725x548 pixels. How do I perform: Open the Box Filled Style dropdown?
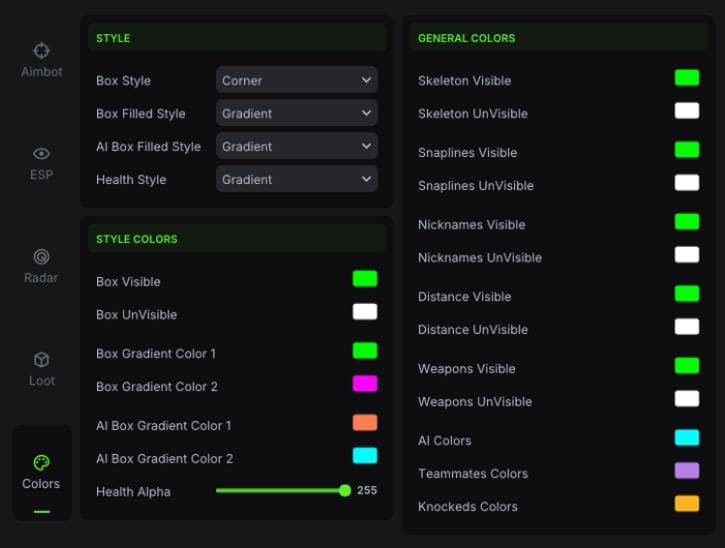coord(296,113)
